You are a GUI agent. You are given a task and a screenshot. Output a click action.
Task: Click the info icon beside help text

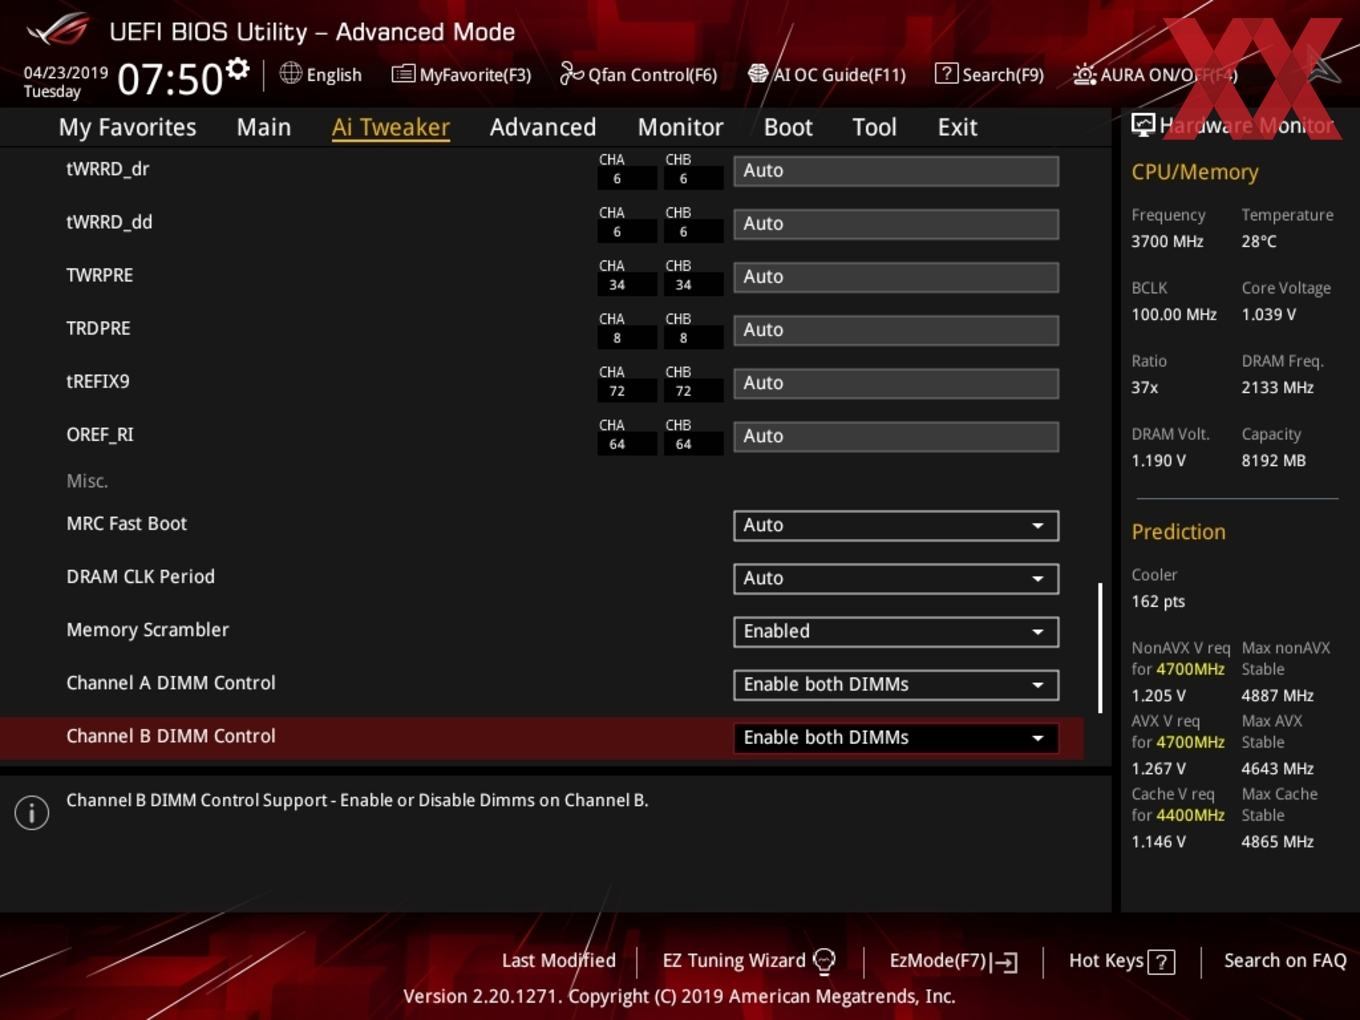tap(32, 812)
